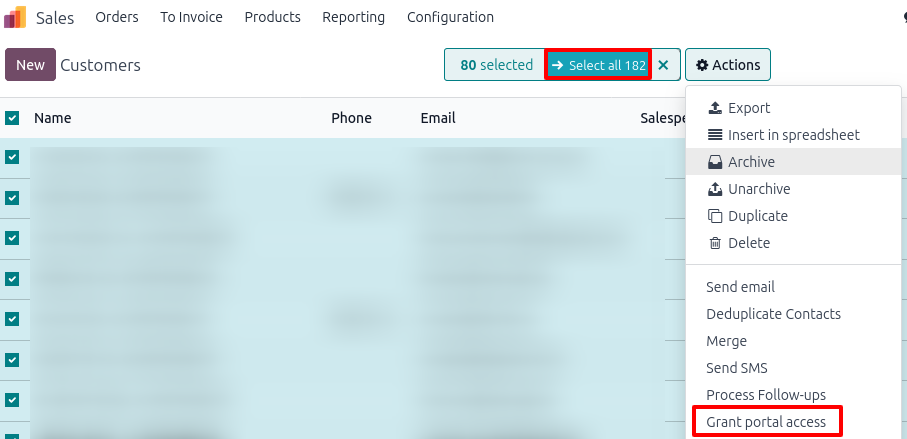Screen dimensions: 907x439
Task: Click the Insert in spreadsheet icon
Action: pos(714,135)
